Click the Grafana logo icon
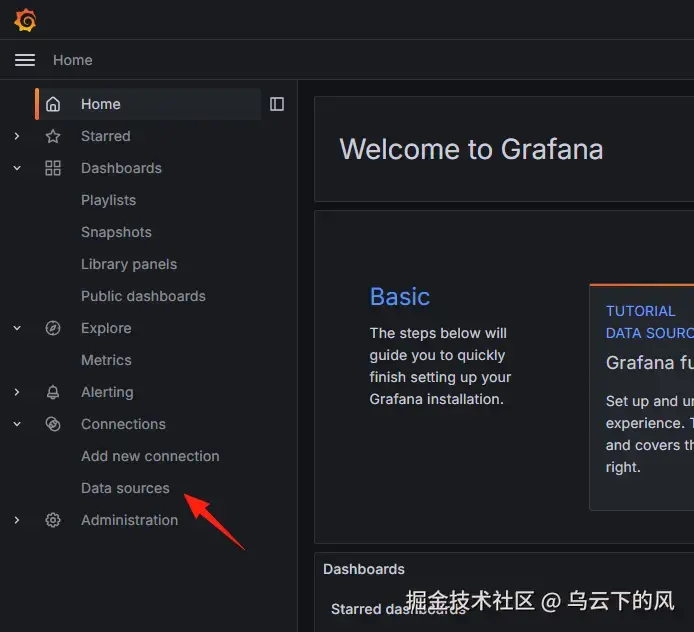 click(25, 20)
